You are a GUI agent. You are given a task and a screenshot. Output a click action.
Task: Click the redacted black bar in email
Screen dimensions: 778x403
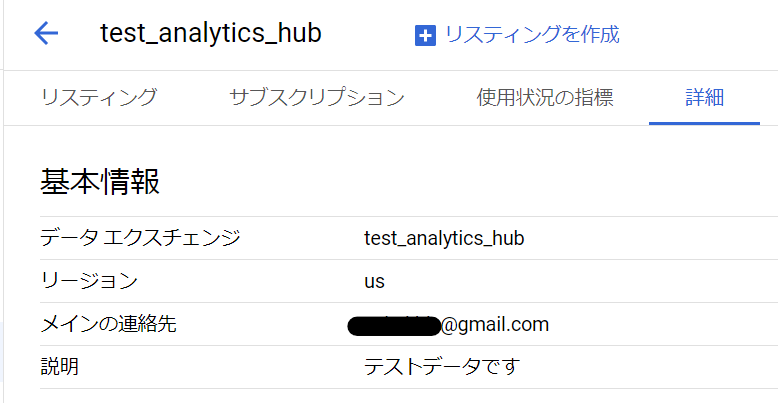394,326
